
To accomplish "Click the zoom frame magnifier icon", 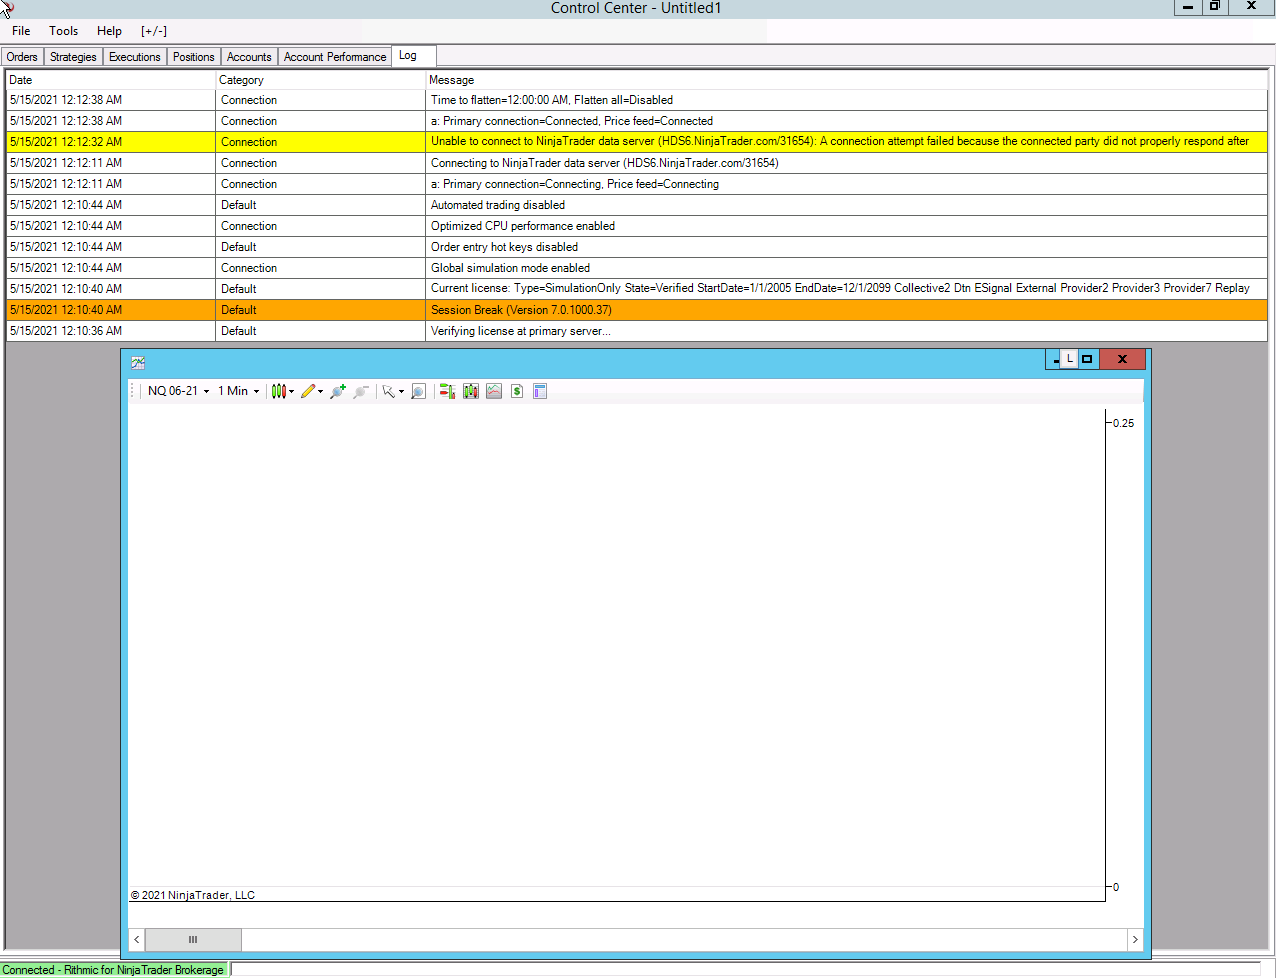I will (419, 391).
